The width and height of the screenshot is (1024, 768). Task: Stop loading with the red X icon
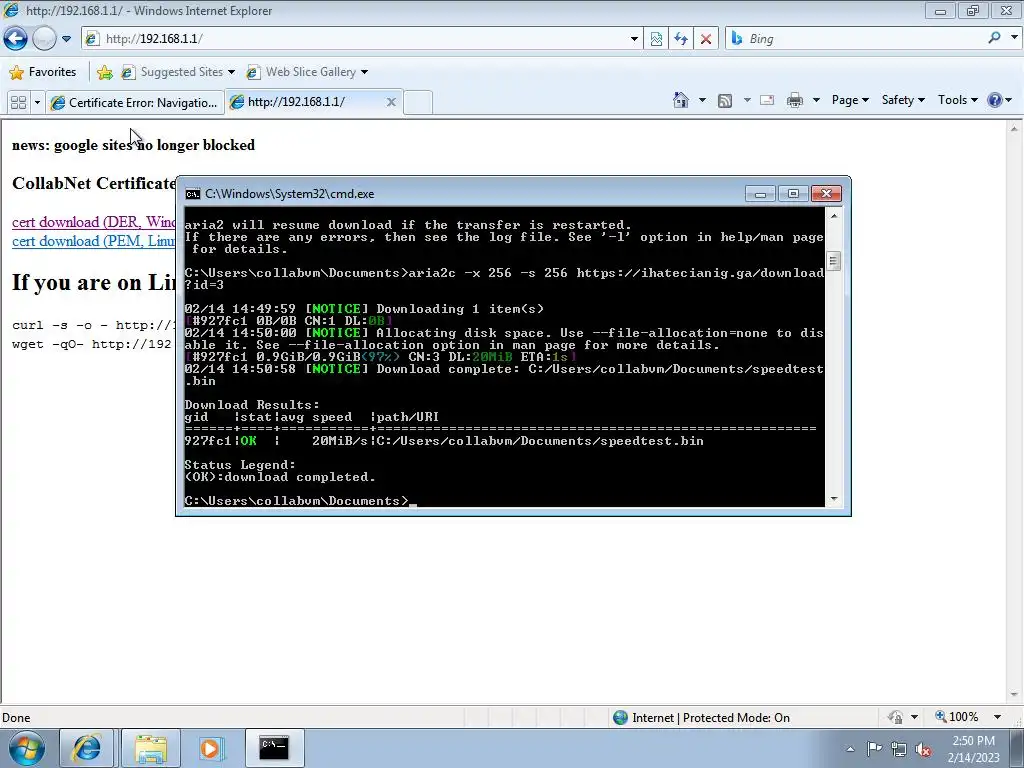pyautogui.click(x=706, y=39)
